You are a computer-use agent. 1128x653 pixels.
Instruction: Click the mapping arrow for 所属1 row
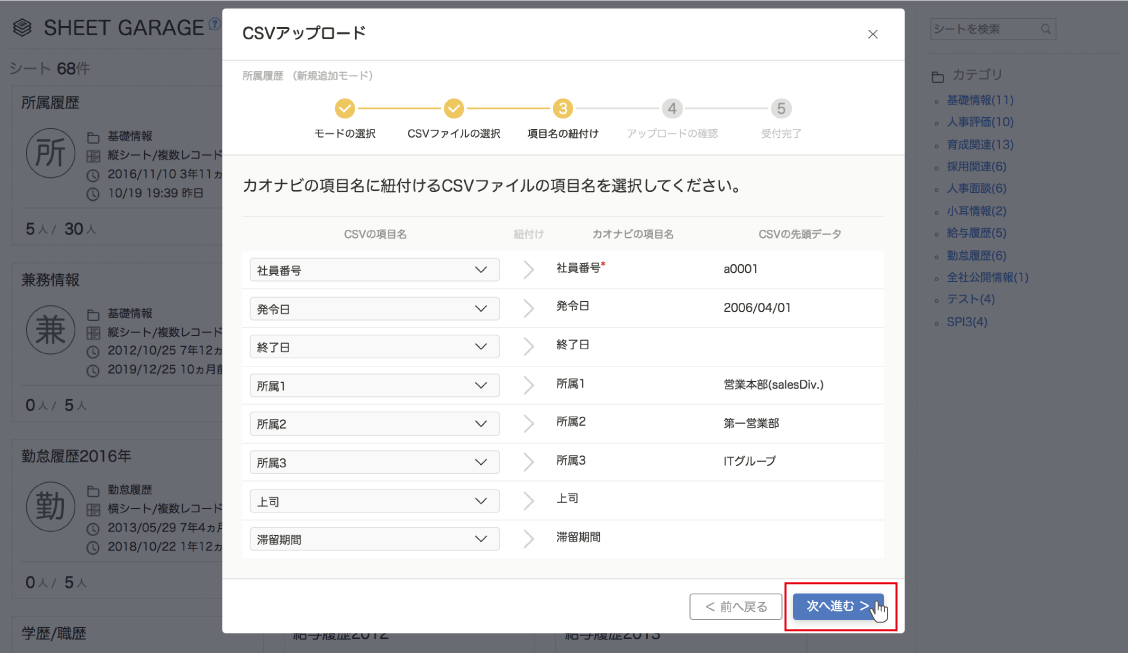click(529, 385)
